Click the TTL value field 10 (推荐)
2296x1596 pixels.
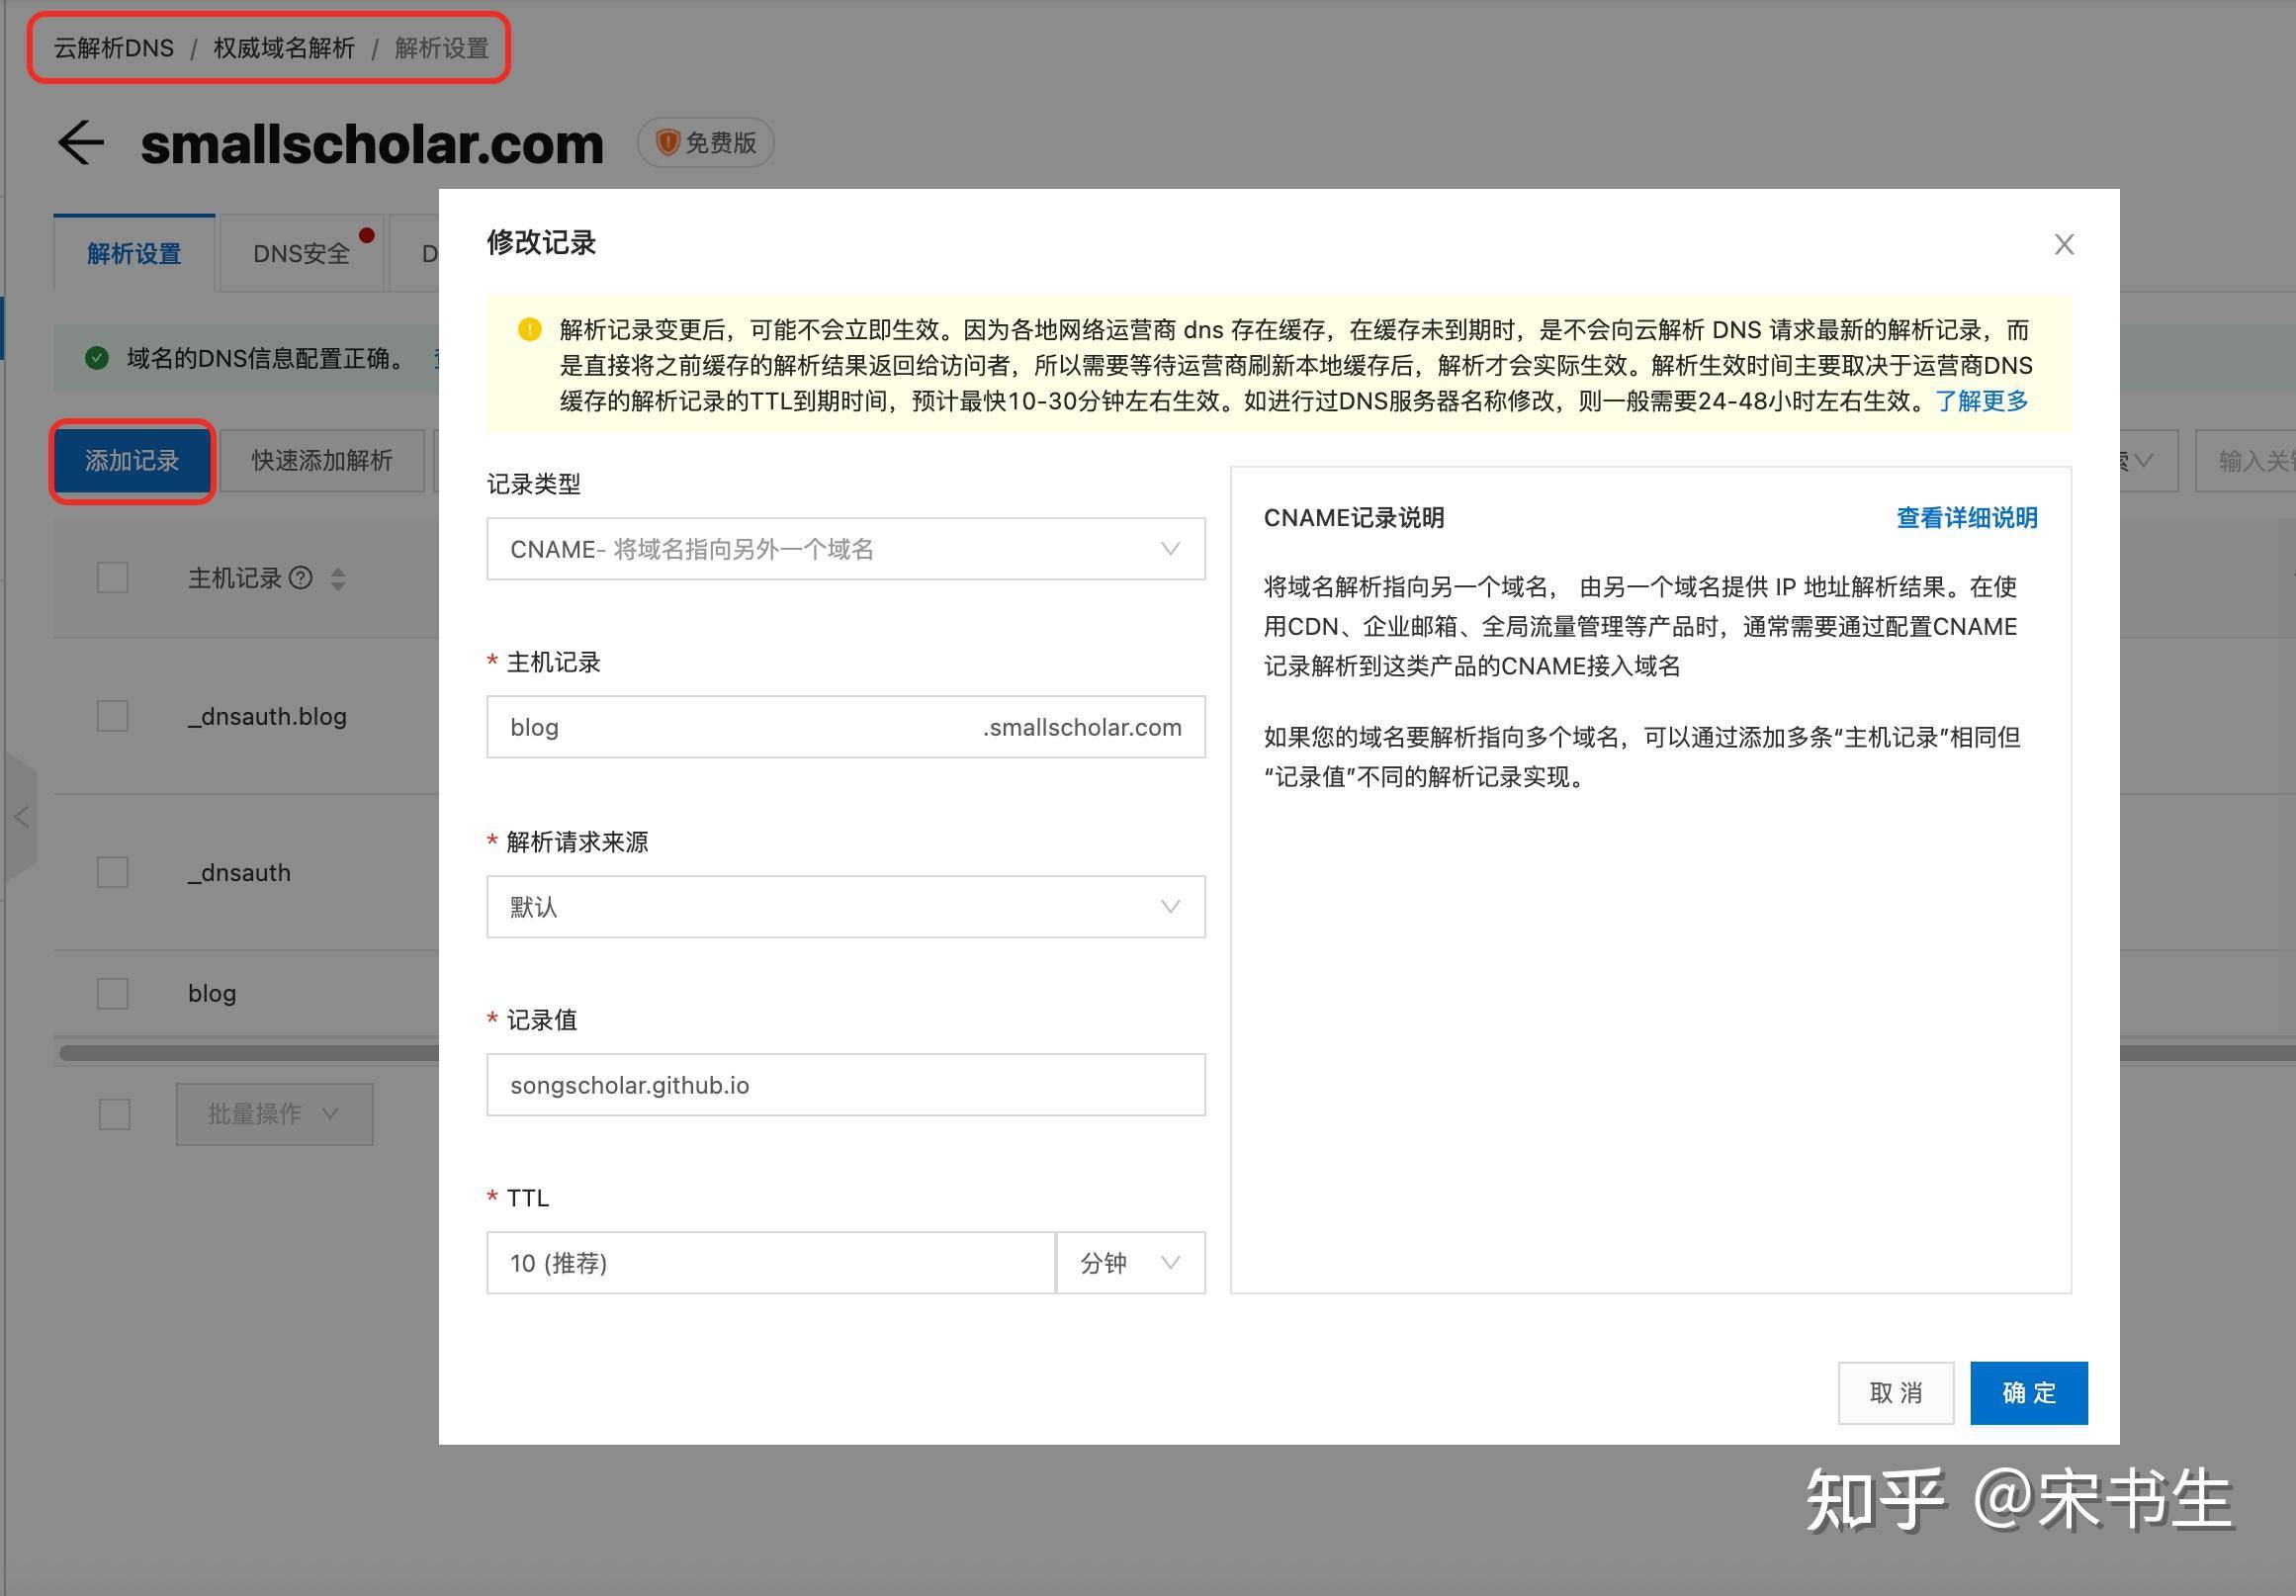click(771, 1263)
